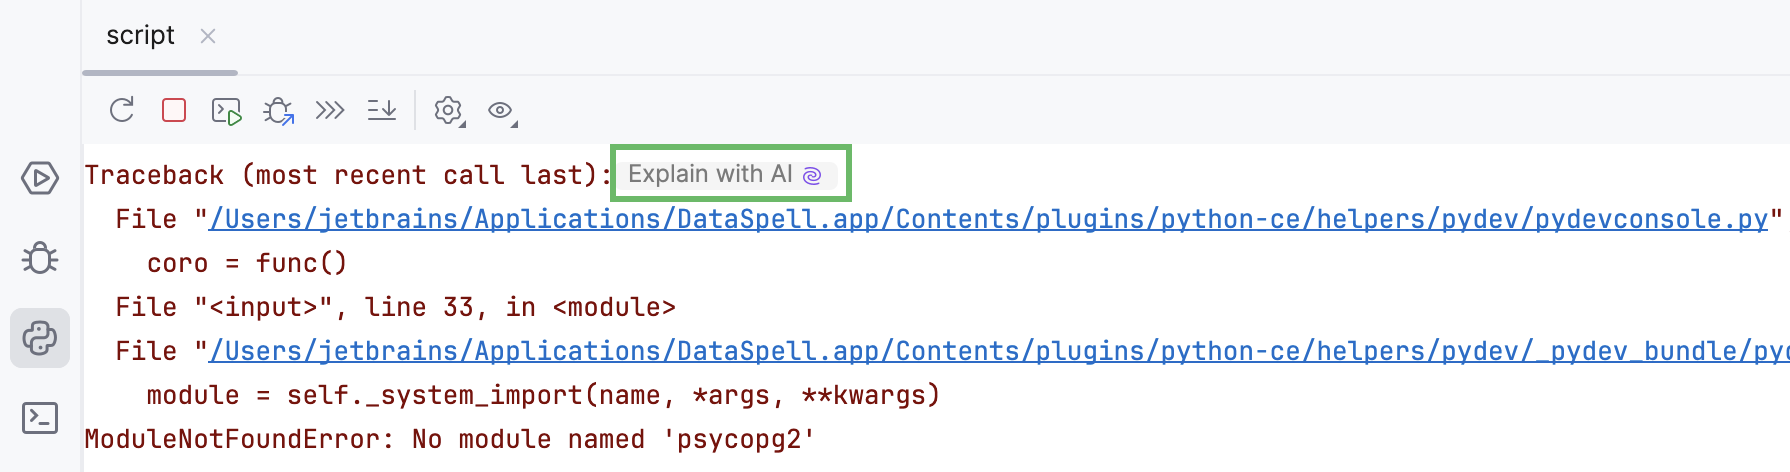Open the _pydev_bundle file path link
Image resolution: width=1790 pixels, height=472 pixels.
click(x=998, y=351)
